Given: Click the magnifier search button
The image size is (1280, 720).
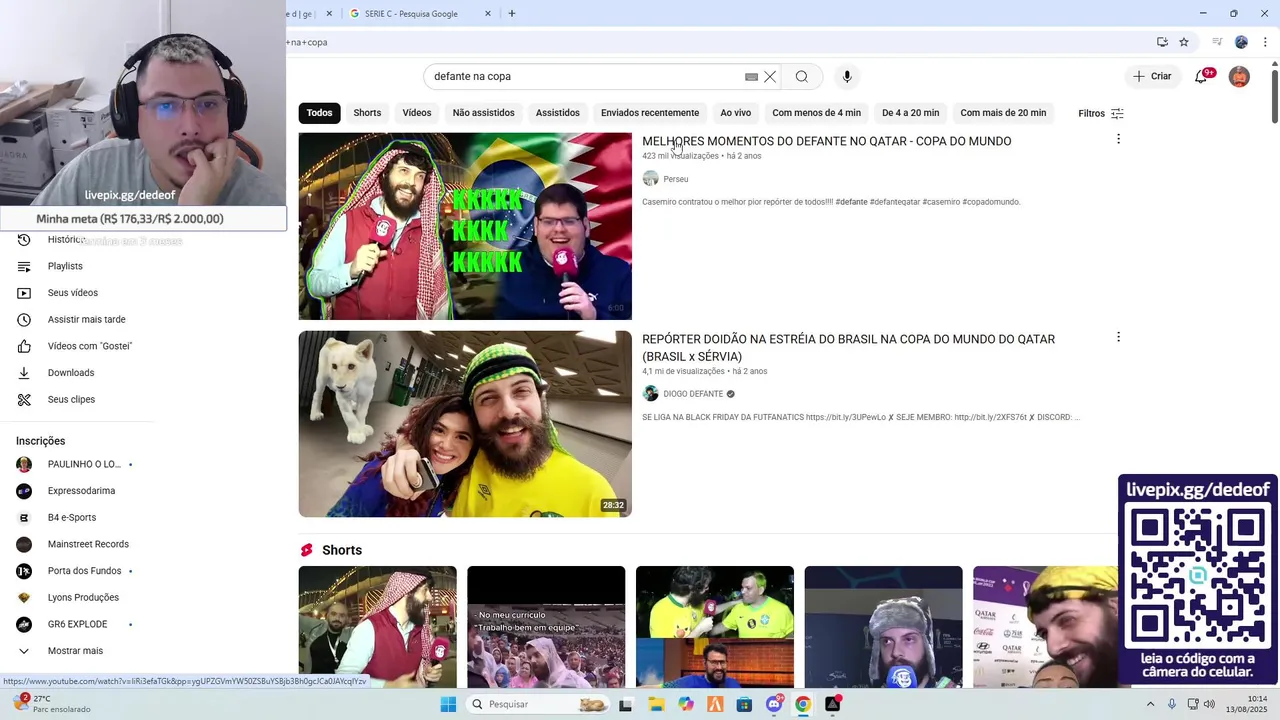Looking at the screenshot, I should [x=801, y=77].
